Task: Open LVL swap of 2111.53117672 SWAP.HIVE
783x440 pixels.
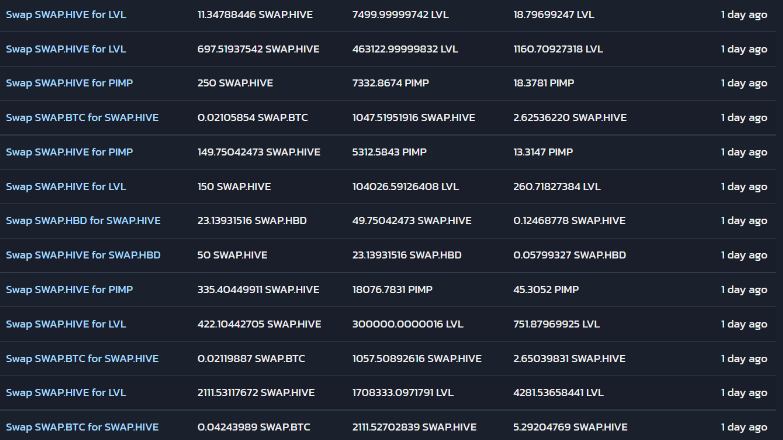Action: [65, 393]
